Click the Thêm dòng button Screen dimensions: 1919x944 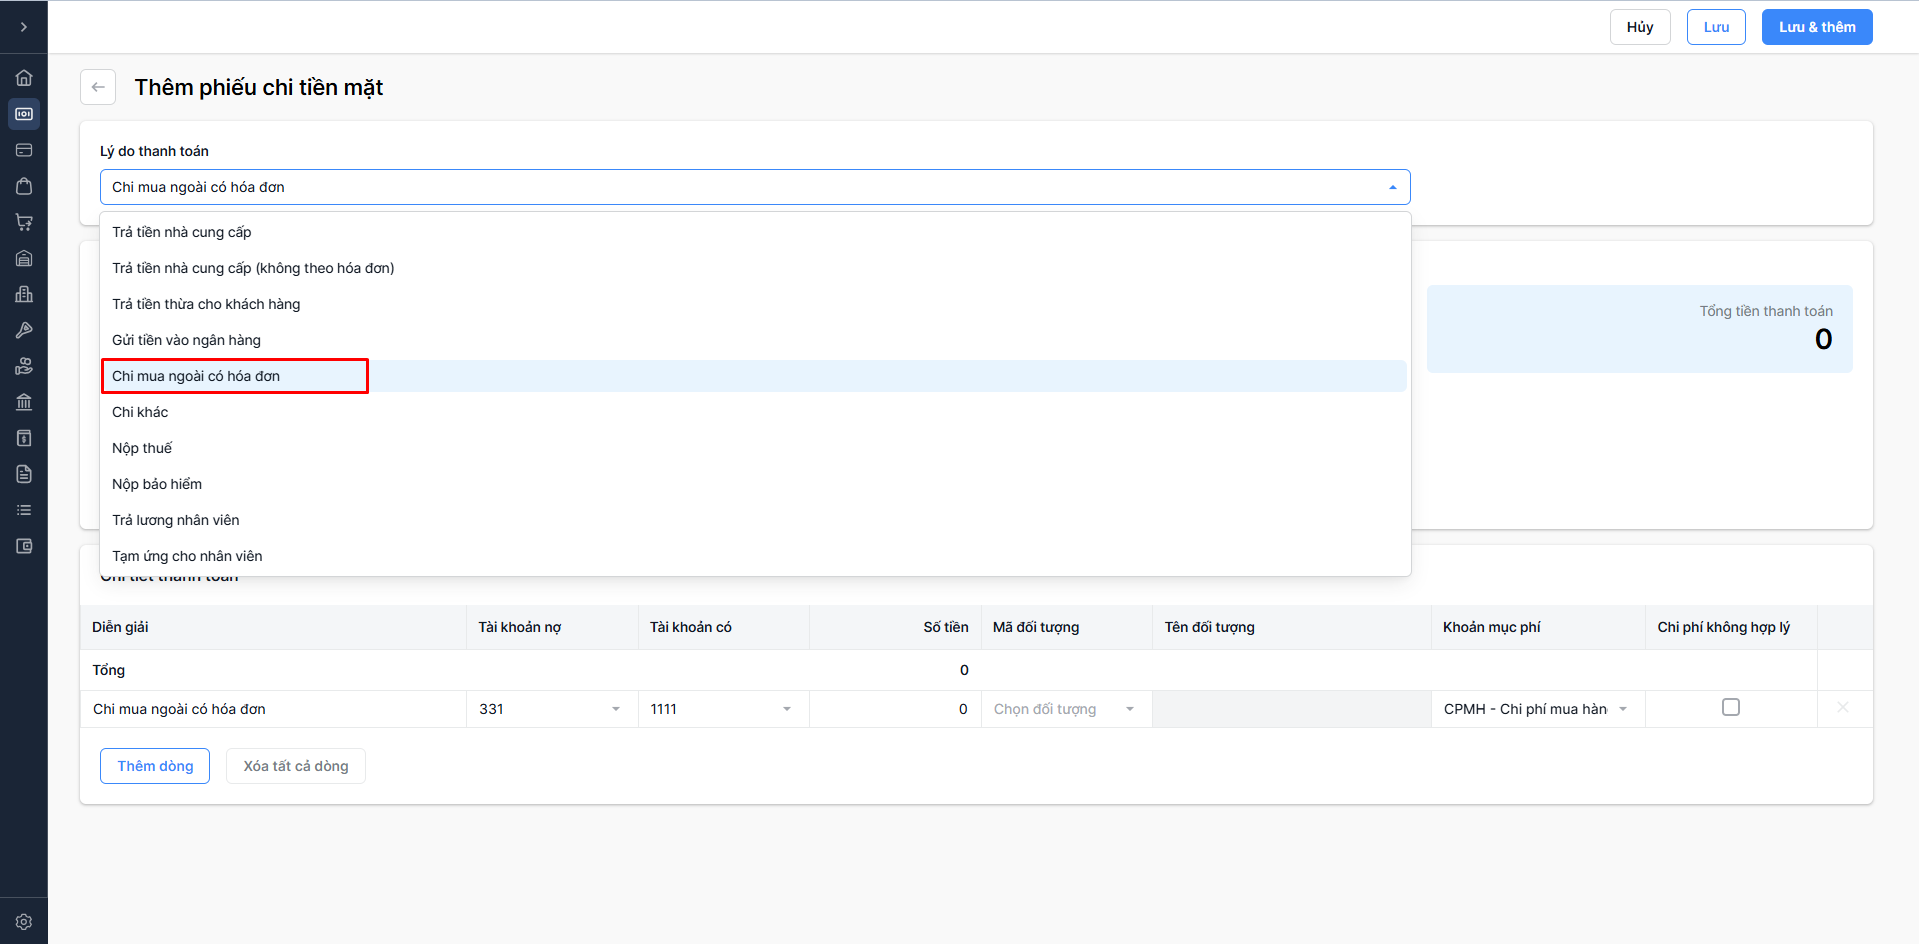tap(155, 766)
